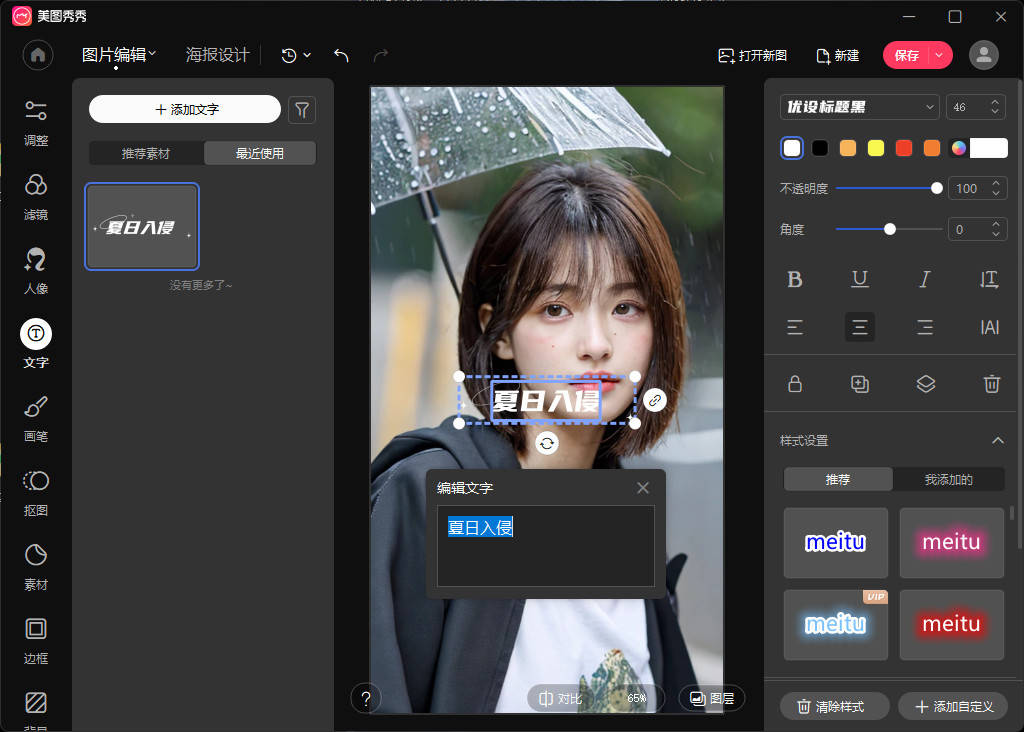Screen dimensions: 1024x732
Task: Delete the selected text layer
Action: point(991,384)
